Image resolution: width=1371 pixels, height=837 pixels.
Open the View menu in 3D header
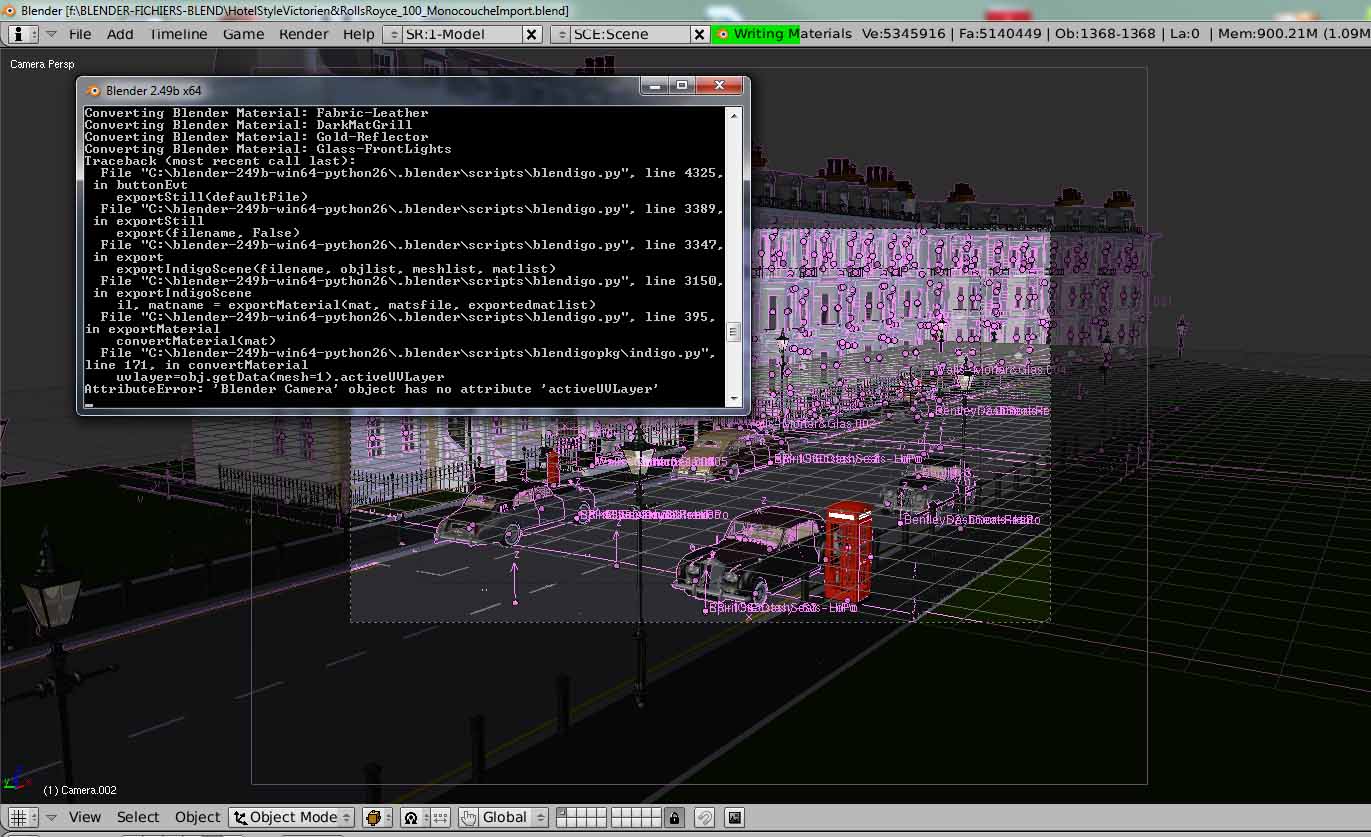pos(85,817)
